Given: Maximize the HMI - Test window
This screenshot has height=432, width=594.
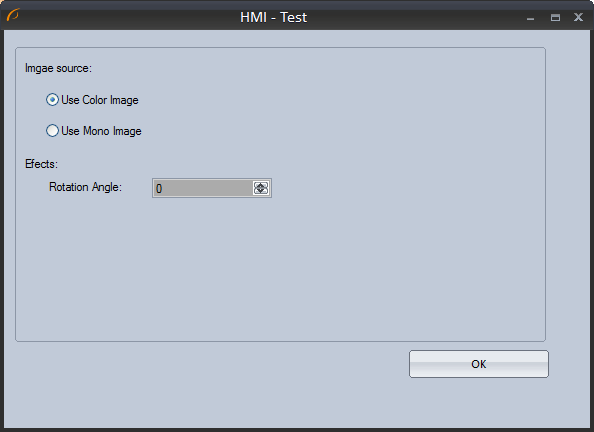Looking at the screenshot, I should 555,17.
